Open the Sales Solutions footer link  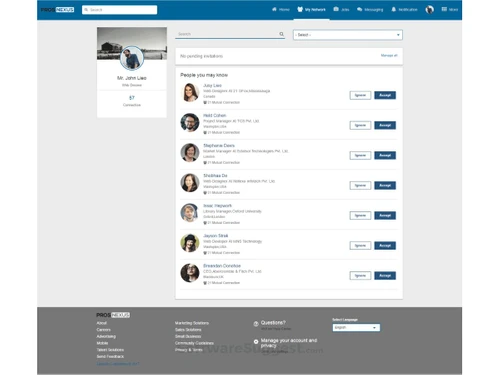click(x=188, y=330)
